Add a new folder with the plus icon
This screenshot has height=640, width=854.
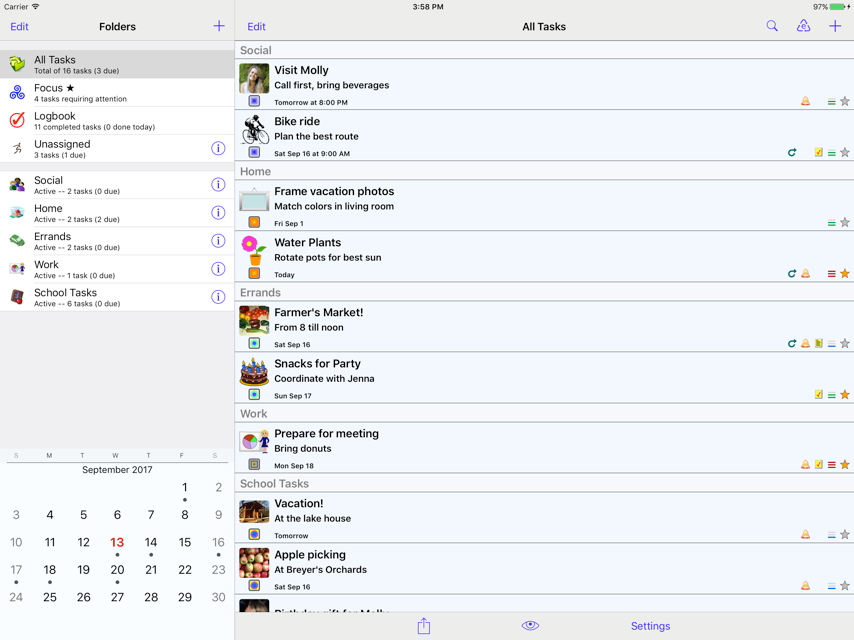219,26
